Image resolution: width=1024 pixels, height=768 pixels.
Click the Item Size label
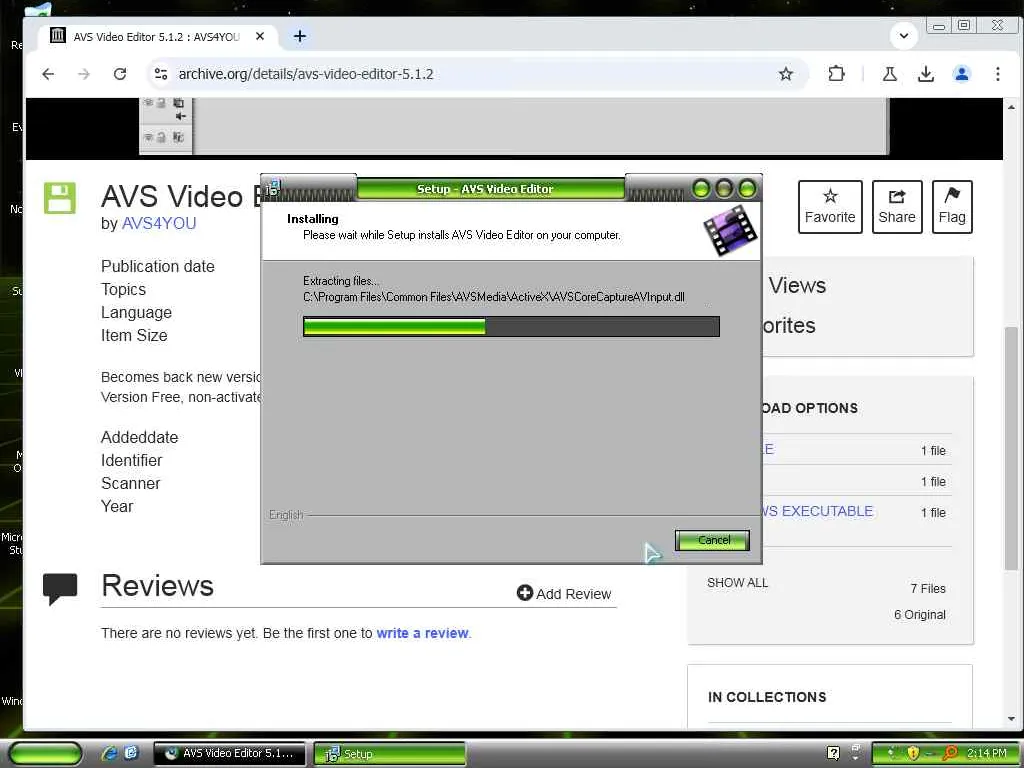pos(134,335)
